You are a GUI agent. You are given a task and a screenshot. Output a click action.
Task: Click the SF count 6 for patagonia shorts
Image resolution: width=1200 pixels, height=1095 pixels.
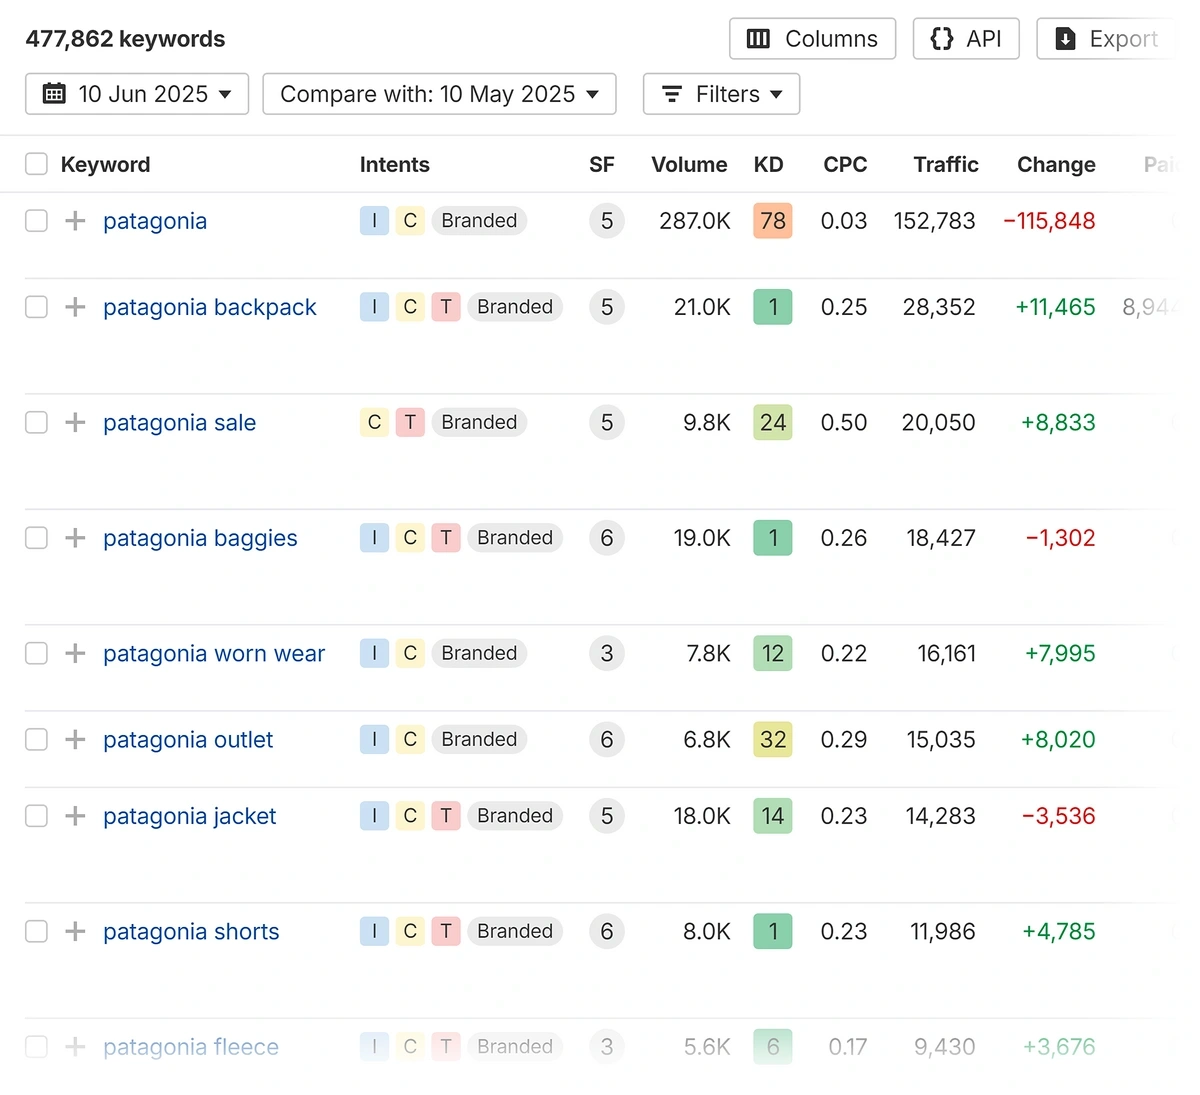point(607,931)
